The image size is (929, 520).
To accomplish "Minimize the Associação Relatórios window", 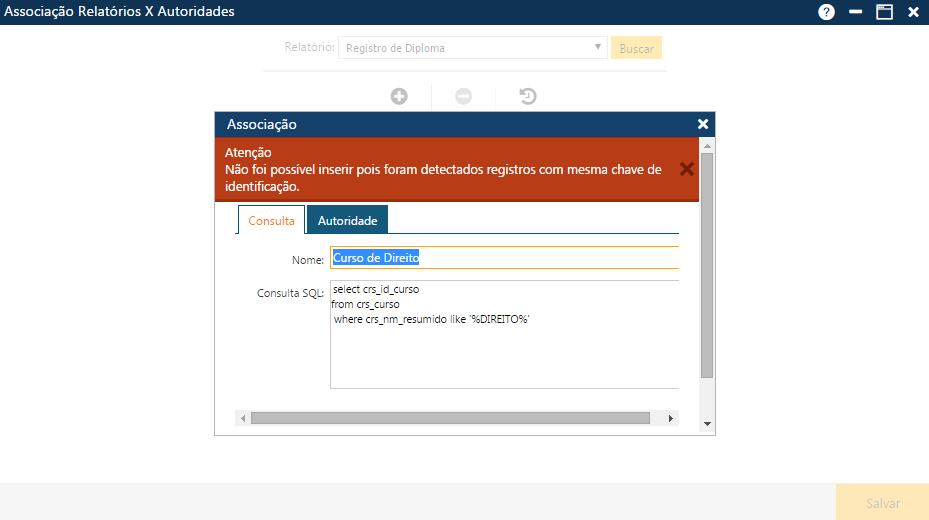I will click(x=855, y=12).
